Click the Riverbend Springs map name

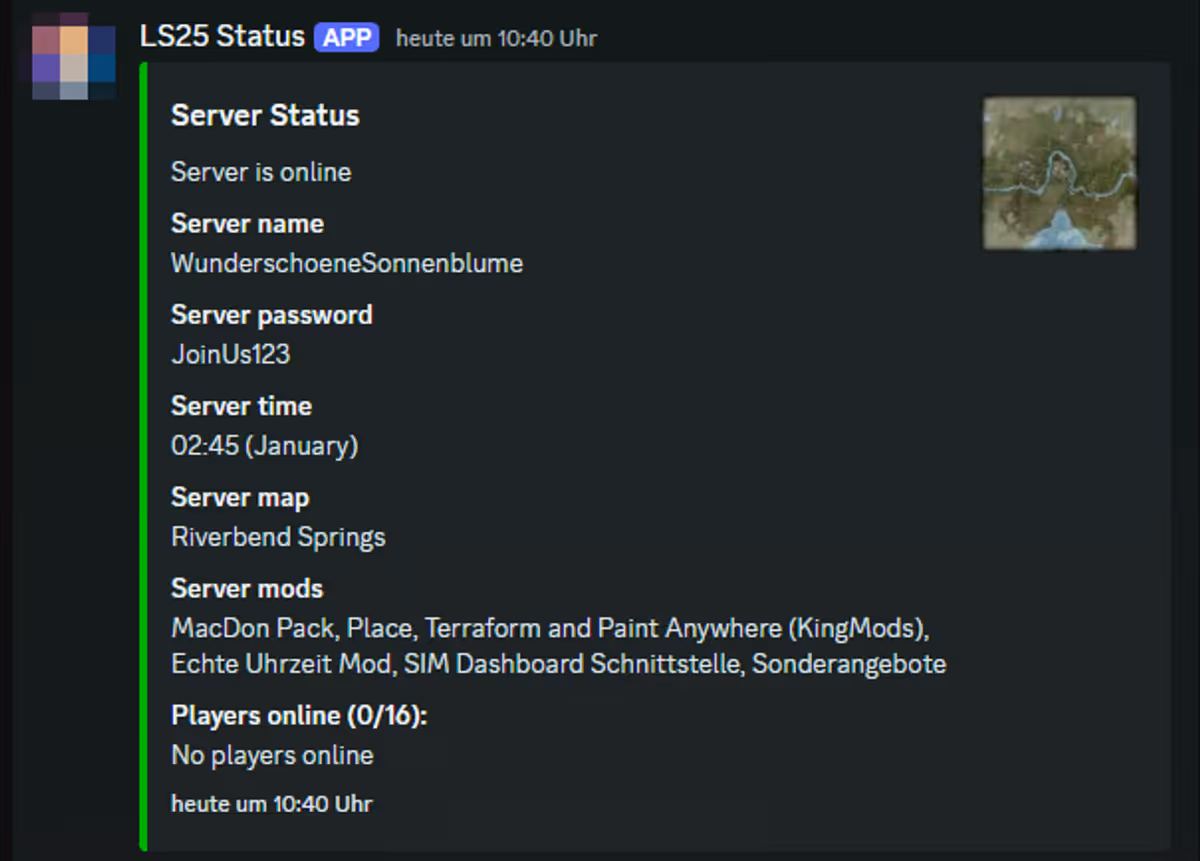point(278,537)
